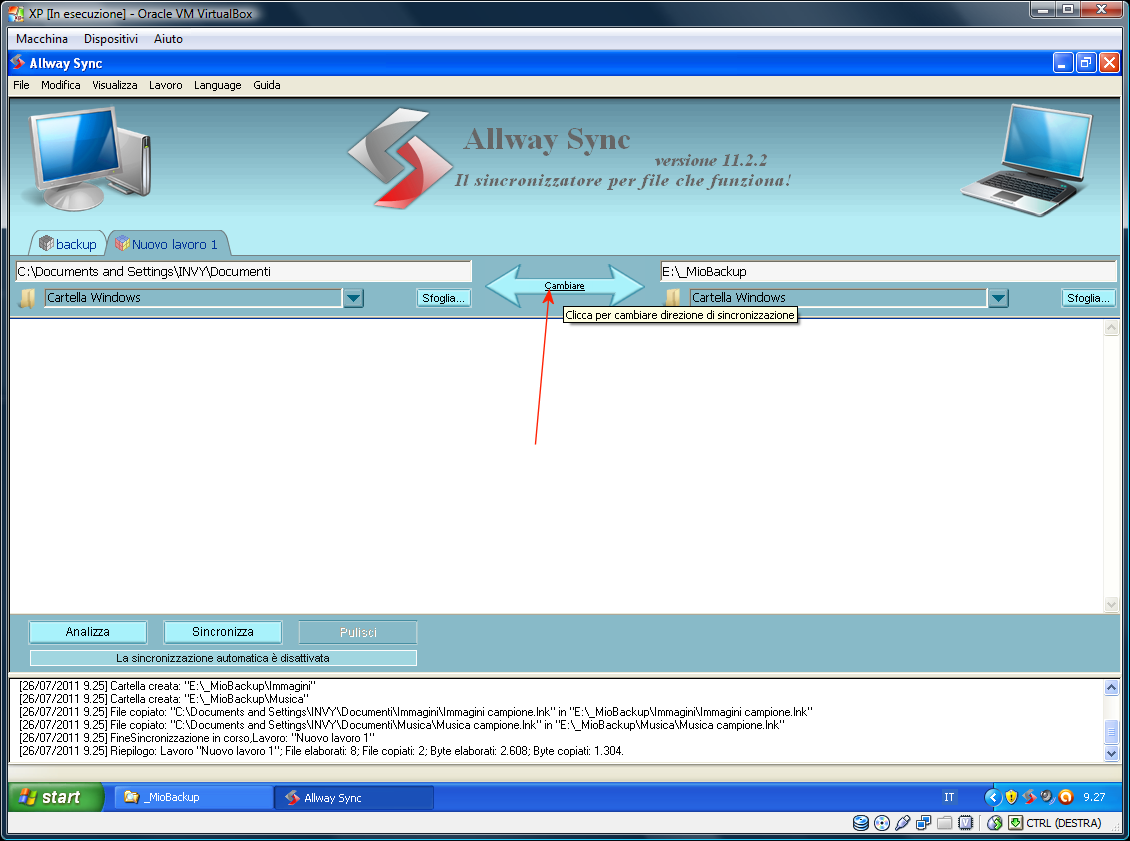Click the Allway Sync logo arrows

pyautogui.click(x=400, y=159)
